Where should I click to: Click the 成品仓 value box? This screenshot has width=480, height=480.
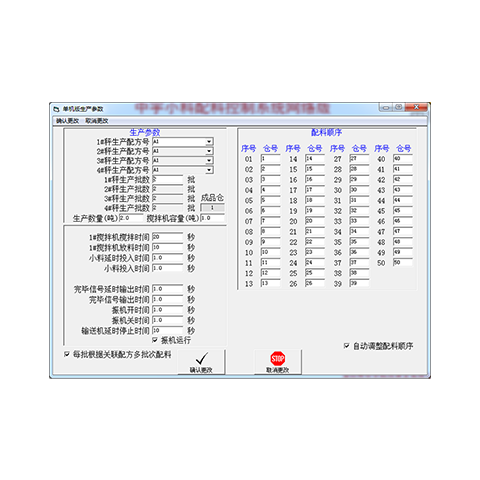(x=212, y=208)
